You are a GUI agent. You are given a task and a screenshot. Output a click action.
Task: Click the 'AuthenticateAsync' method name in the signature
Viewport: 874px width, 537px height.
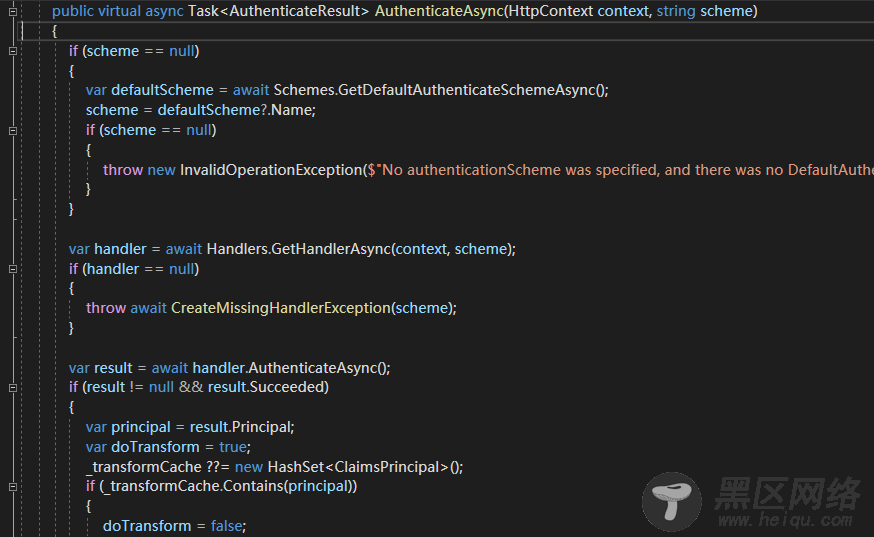point(439,11)
